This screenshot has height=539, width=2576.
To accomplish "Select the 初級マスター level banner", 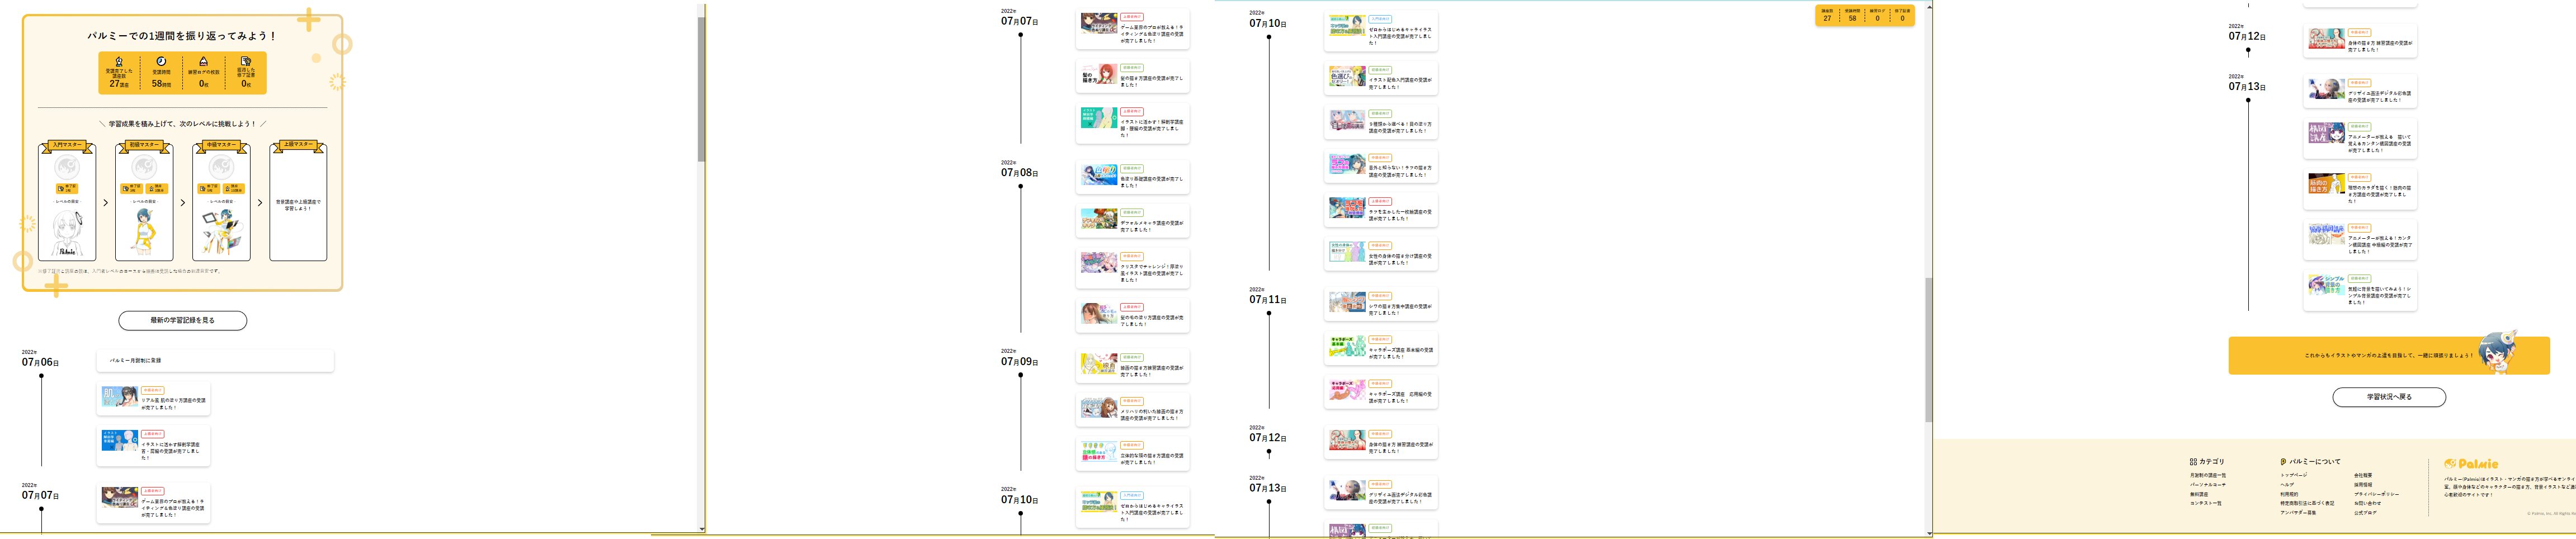I will (144, 146).
